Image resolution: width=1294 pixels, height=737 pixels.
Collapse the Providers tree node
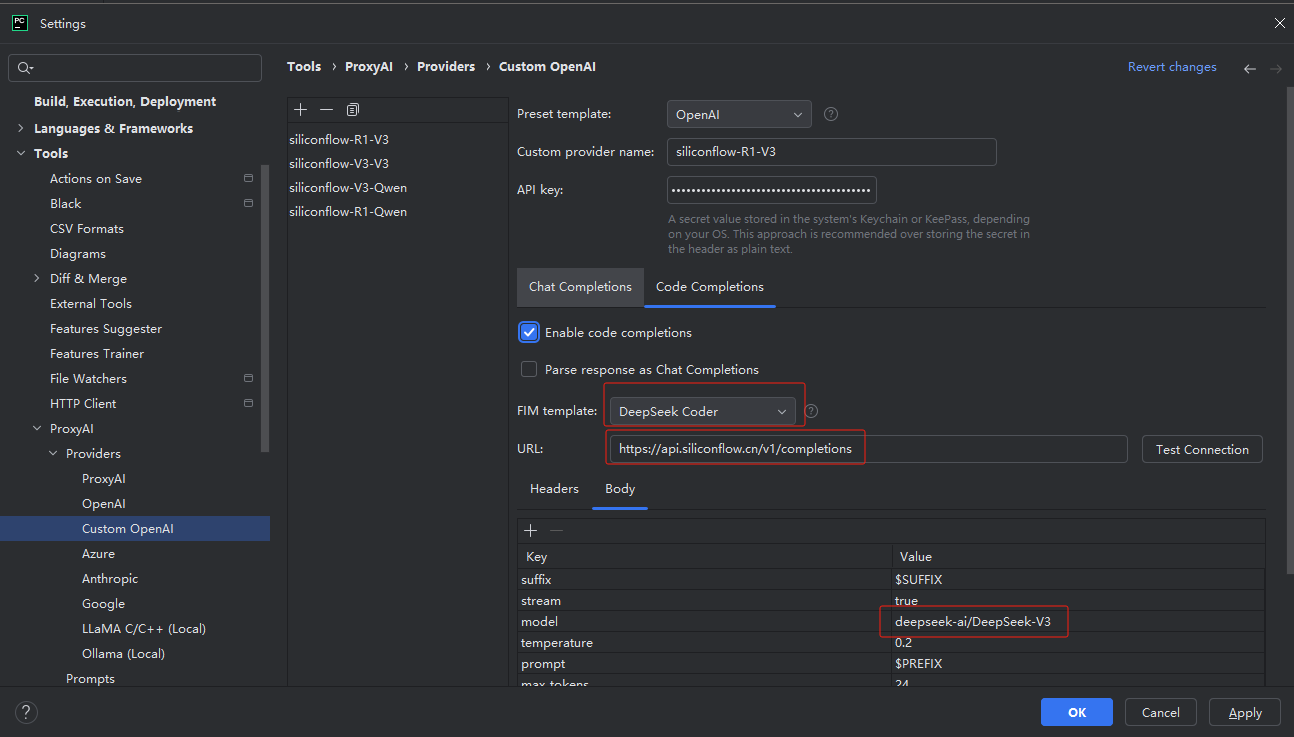[x=53, y=453]
